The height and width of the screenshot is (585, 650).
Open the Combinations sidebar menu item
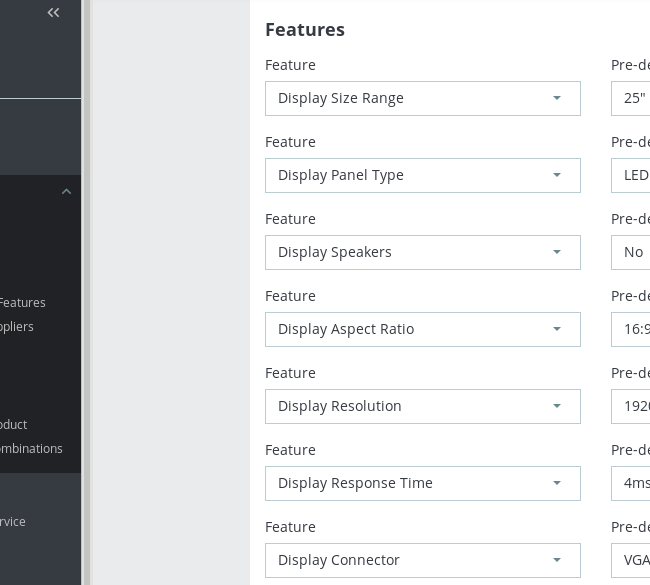(x=31, y=448)
